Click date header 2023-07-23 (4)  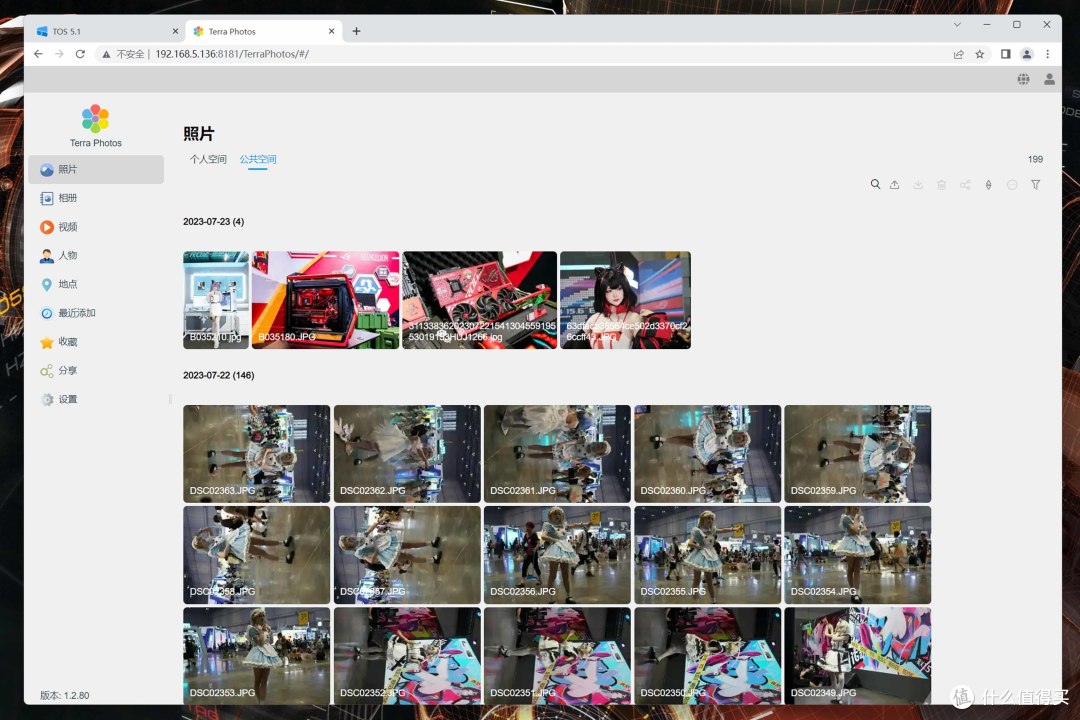pyautogui.click(x=214, y=222)
